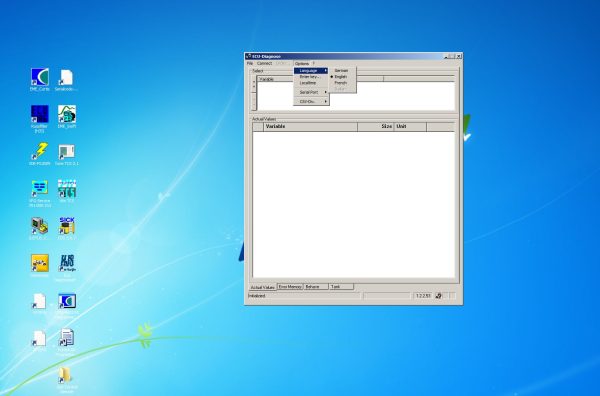Screen dimensions: 600x396
Task: Click the ECU-Diagnose title bar icon
Action: [x=249, y=56]
